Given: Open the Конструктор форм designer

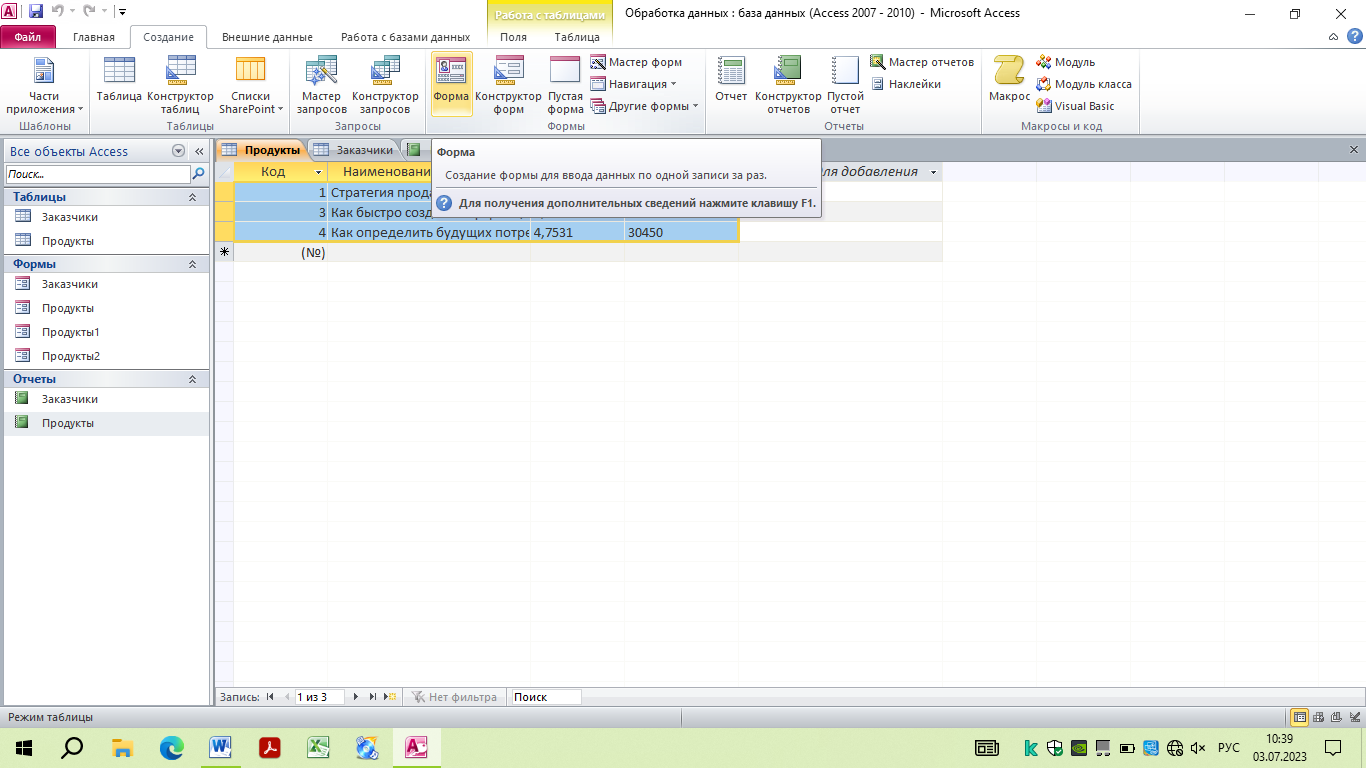Looking at the screenshot, I should pyautogui.click(x=509, y=85).
